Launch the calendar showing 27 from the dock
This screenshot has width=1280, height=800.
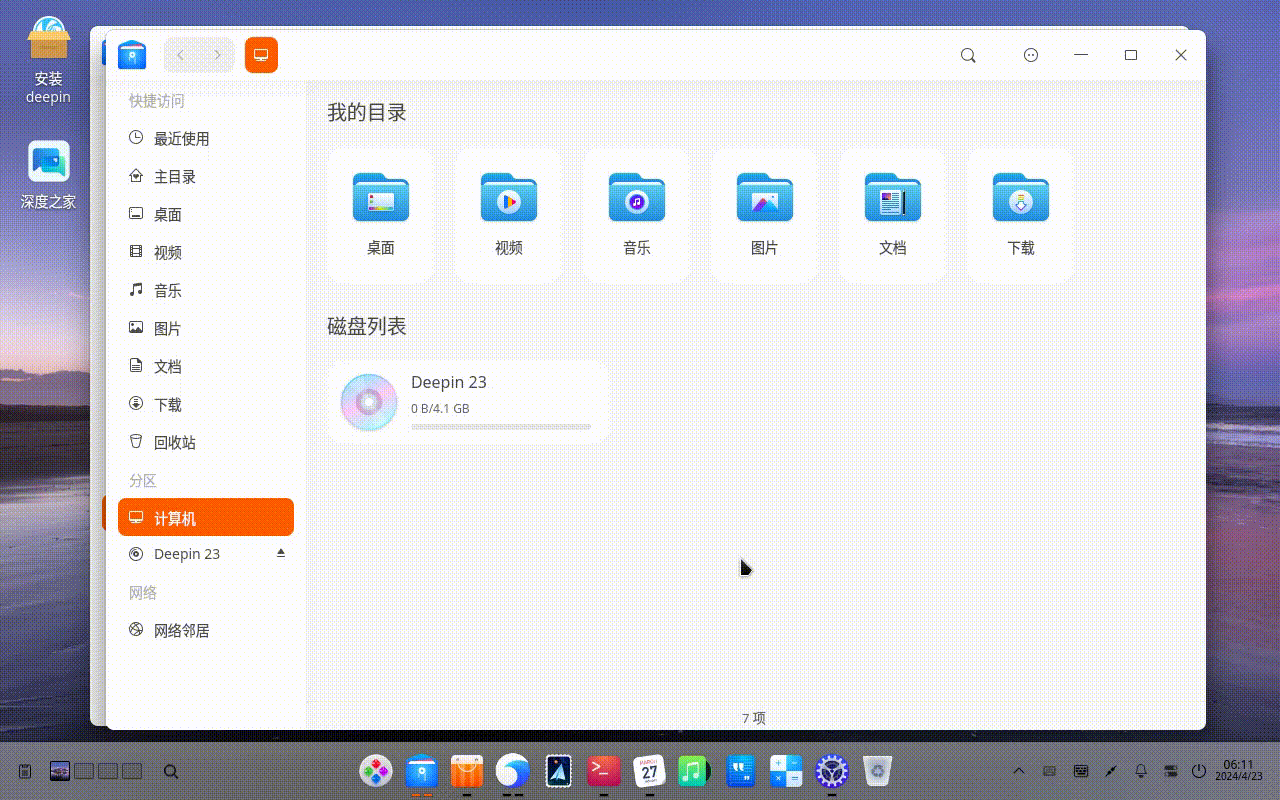coord(648,771)
